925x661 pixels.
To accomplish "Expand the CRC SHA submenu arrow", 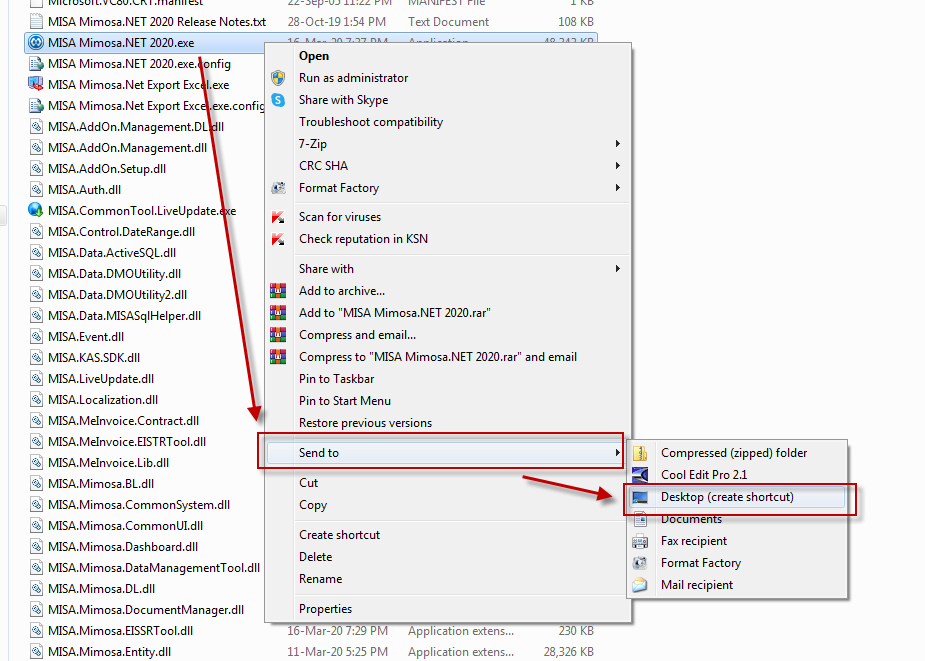I will pyautogui.click(x=617, y=166).
